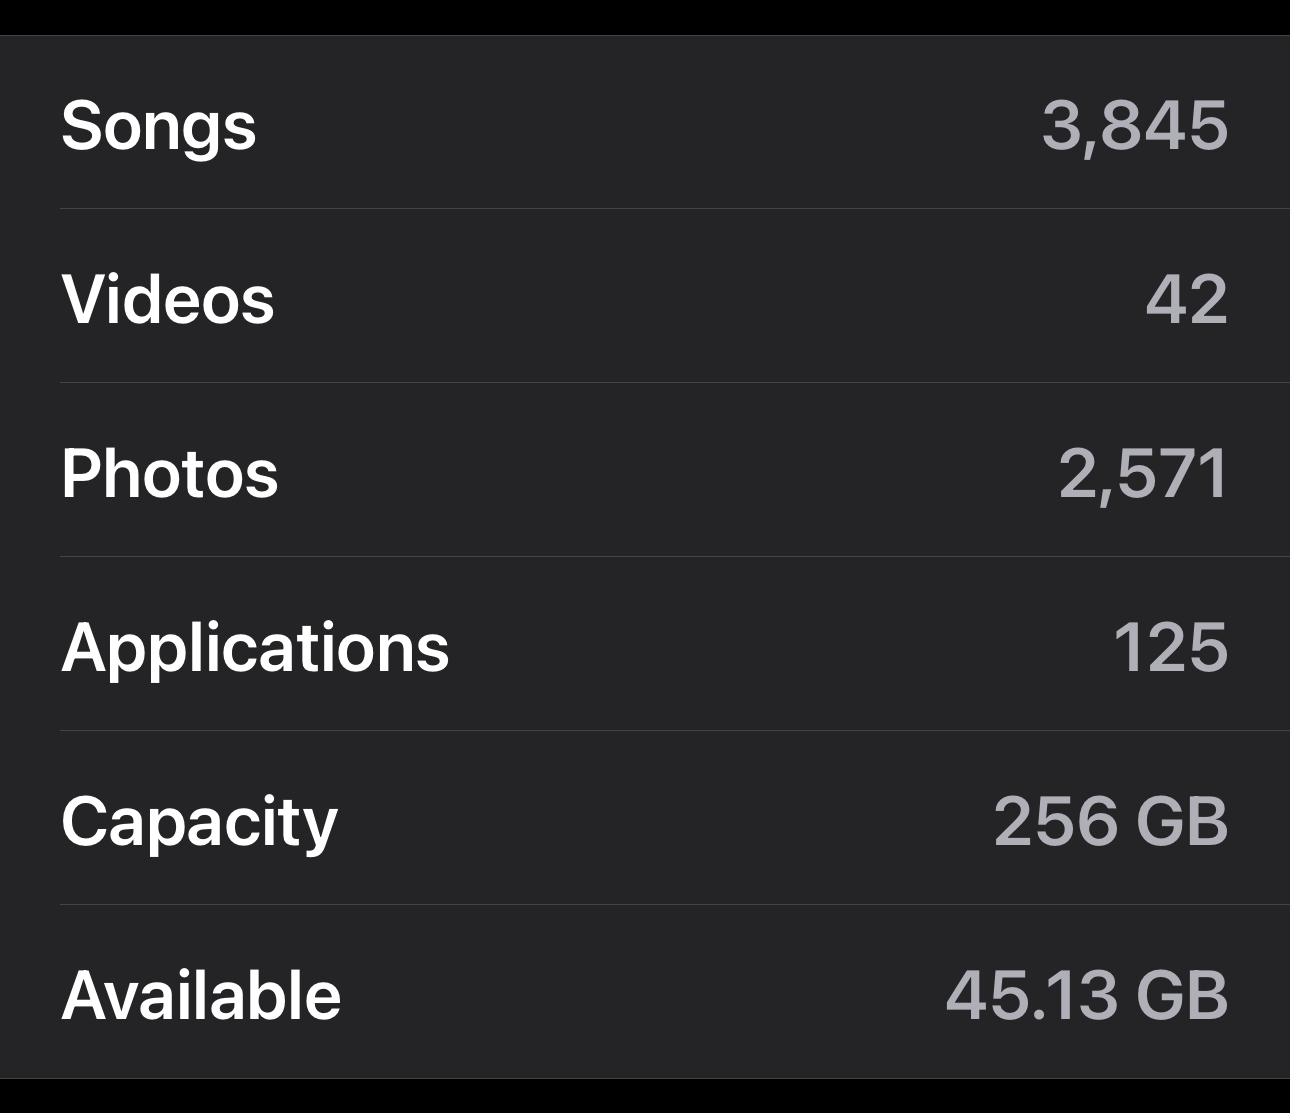Select the photos count 2,571
Screen dimensions: 1290x1113
pyautogui.click(x=1143, y=473)
